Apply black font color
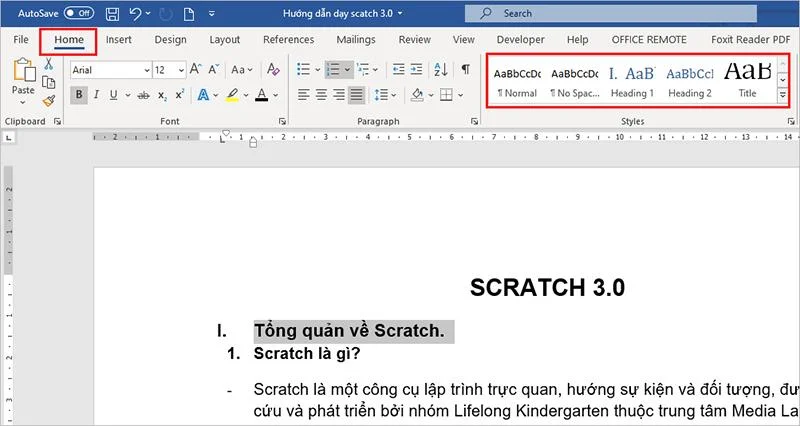 pos(262,95)
